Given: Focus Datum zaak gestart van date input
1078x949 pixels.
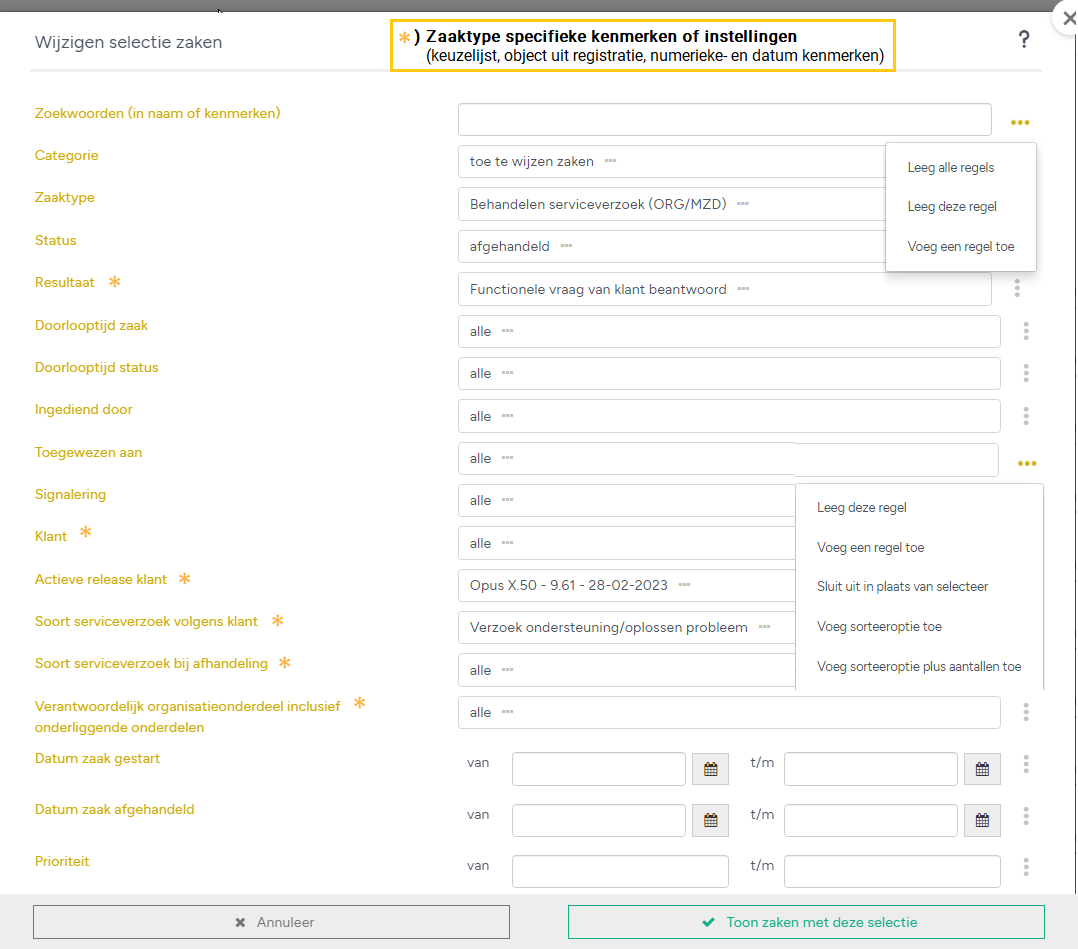Looking at the screenshot, I should pos(599,769).
